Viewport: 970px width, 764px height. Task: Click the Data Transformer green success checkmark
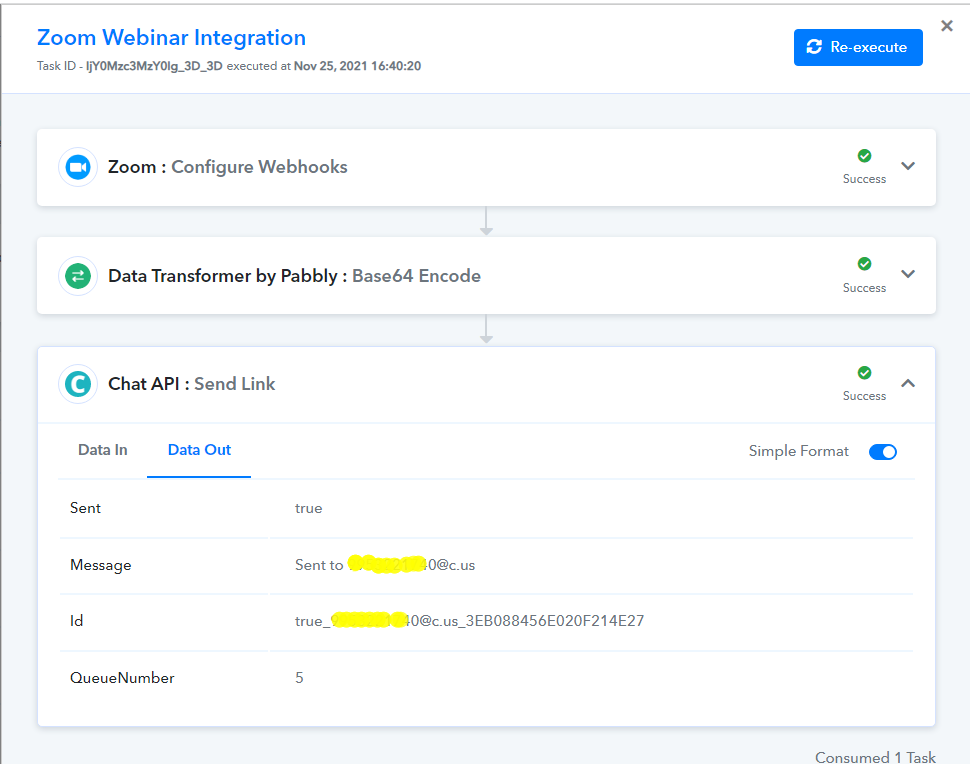864,264
